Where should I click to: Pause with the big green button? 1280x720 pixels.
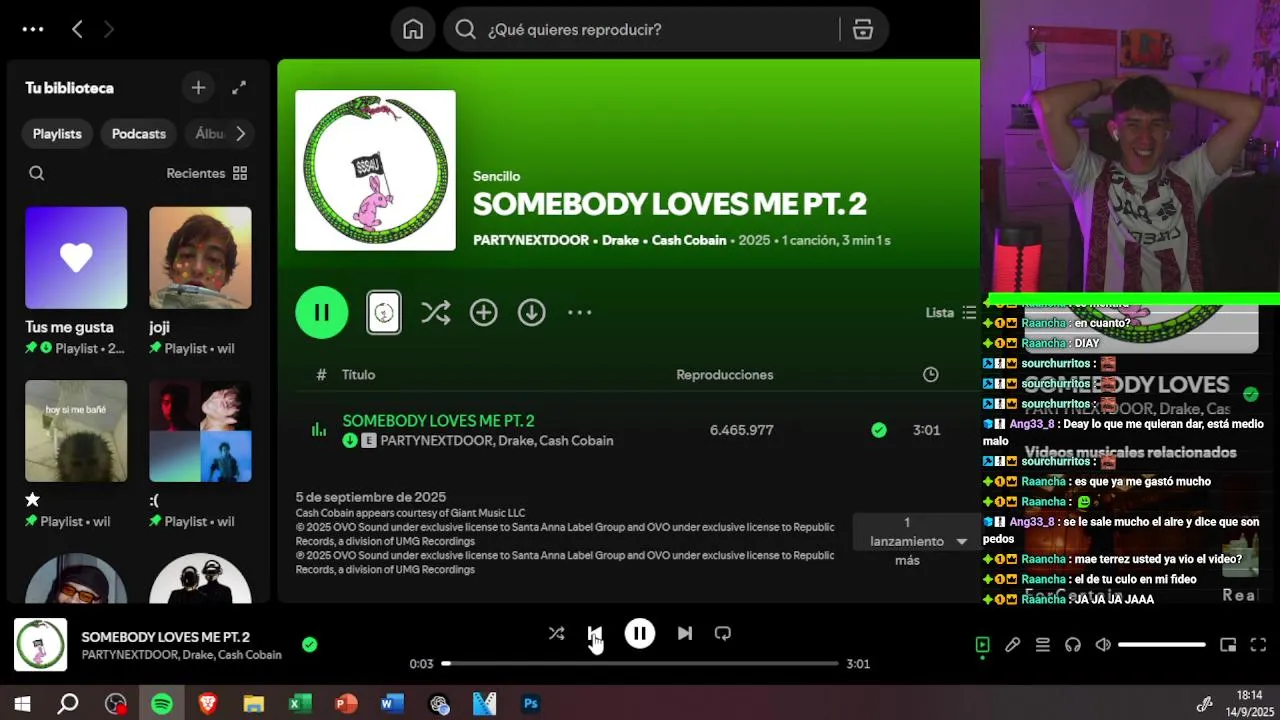point(322,313)
